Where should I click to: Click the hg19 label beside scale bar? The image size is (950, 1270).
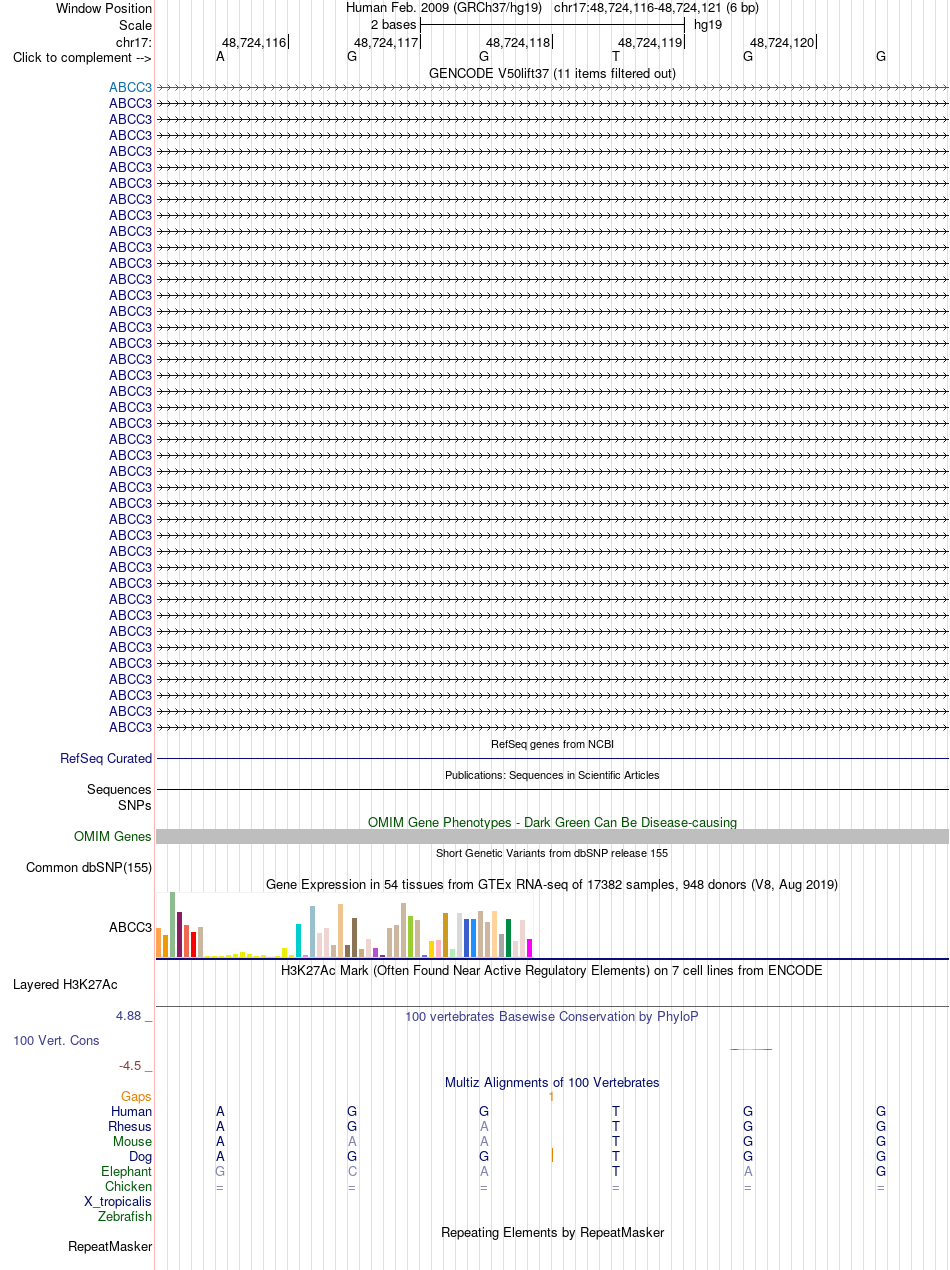pos(708,24)
